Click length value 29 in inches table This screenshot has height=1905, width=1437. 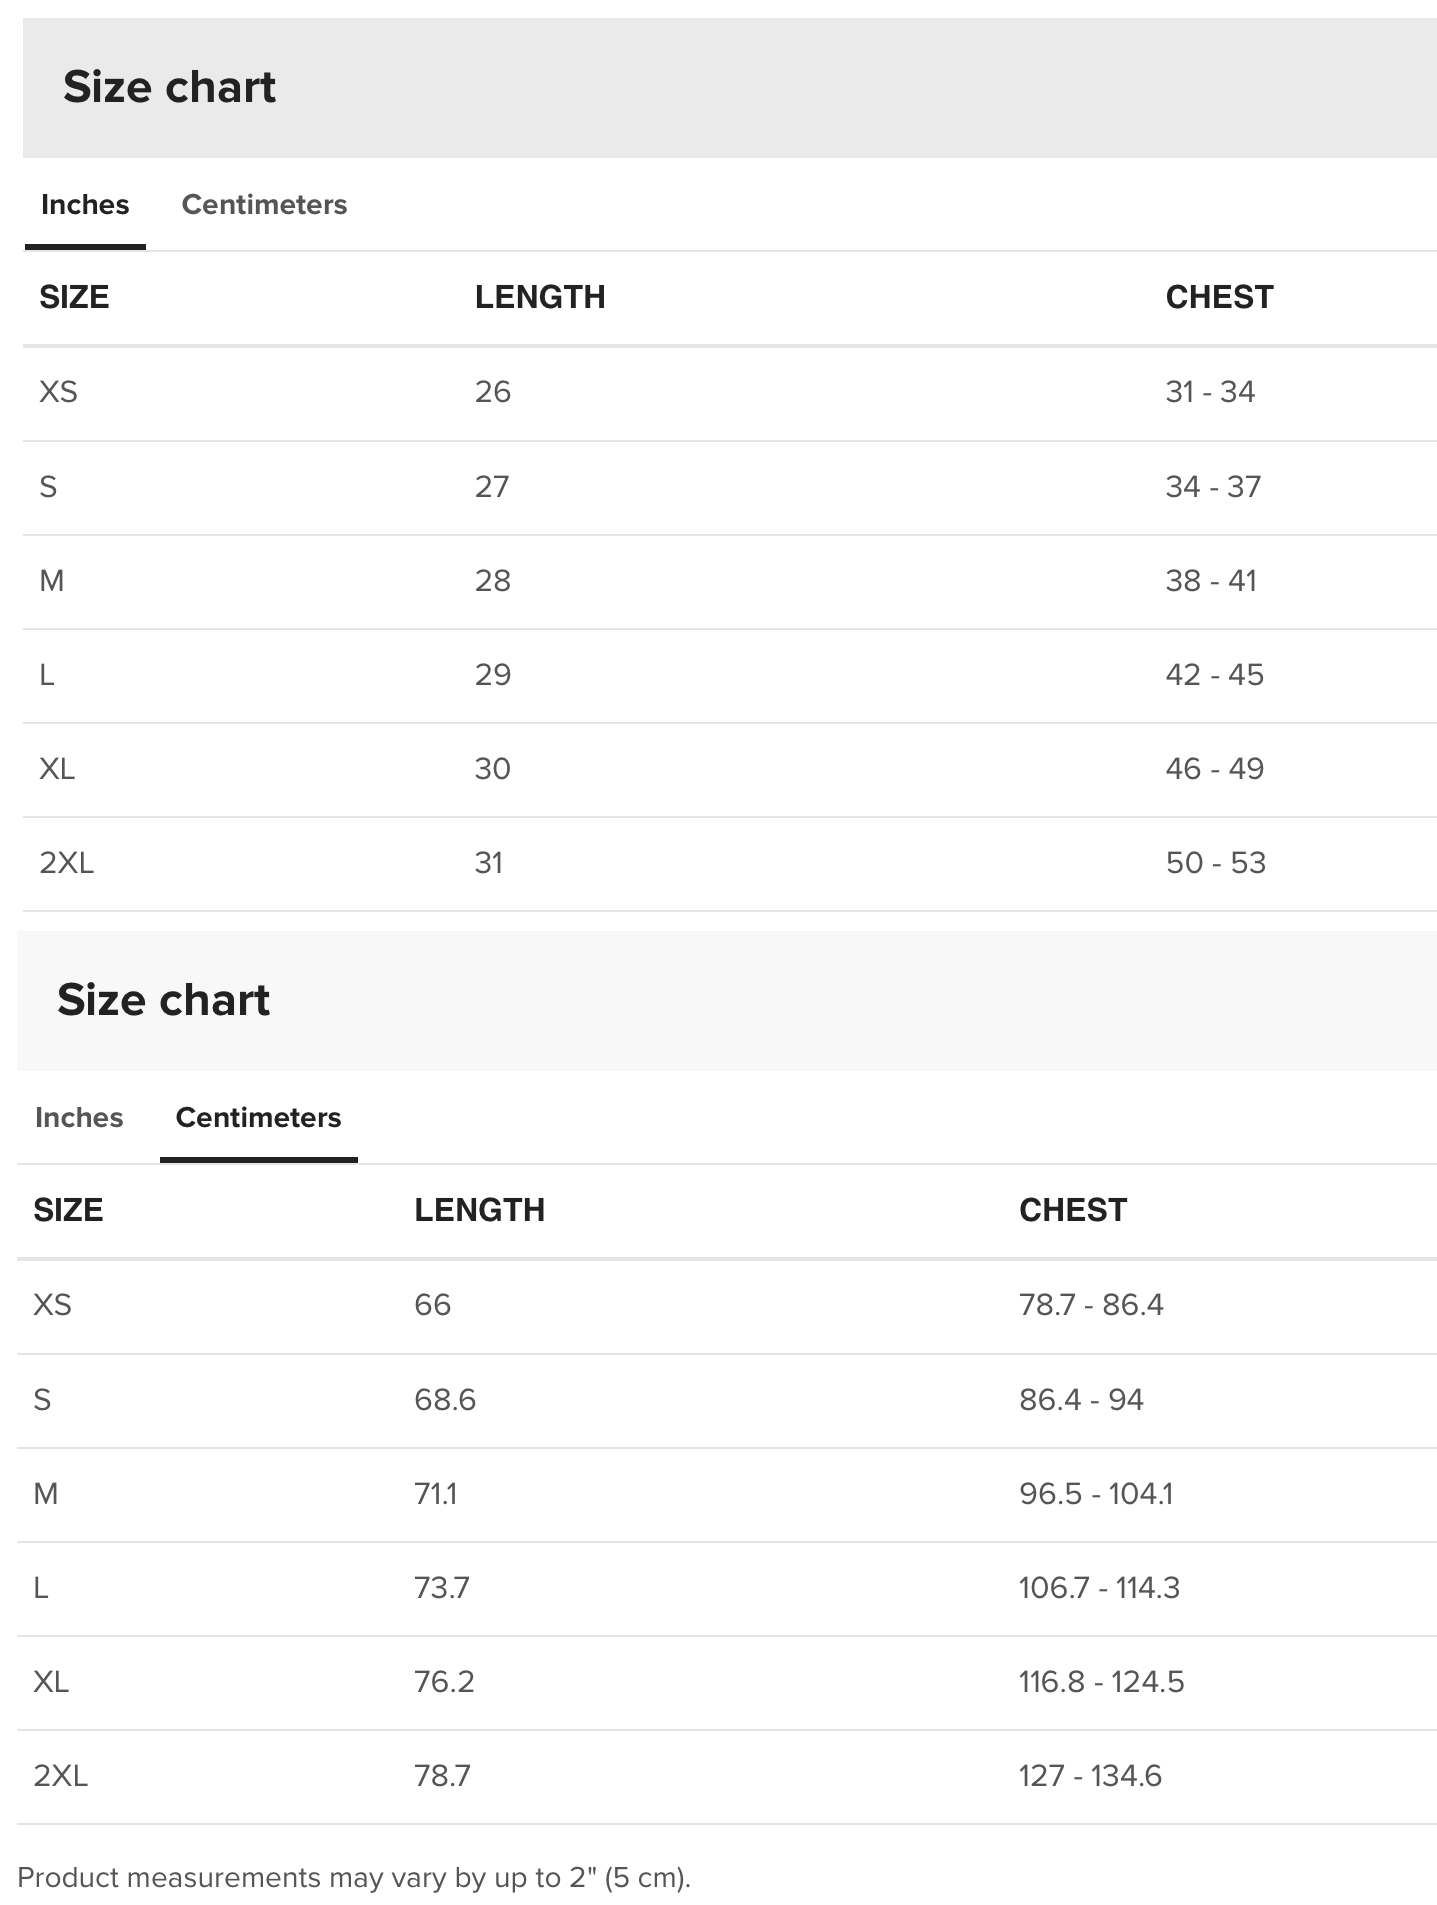coord(493,675)
